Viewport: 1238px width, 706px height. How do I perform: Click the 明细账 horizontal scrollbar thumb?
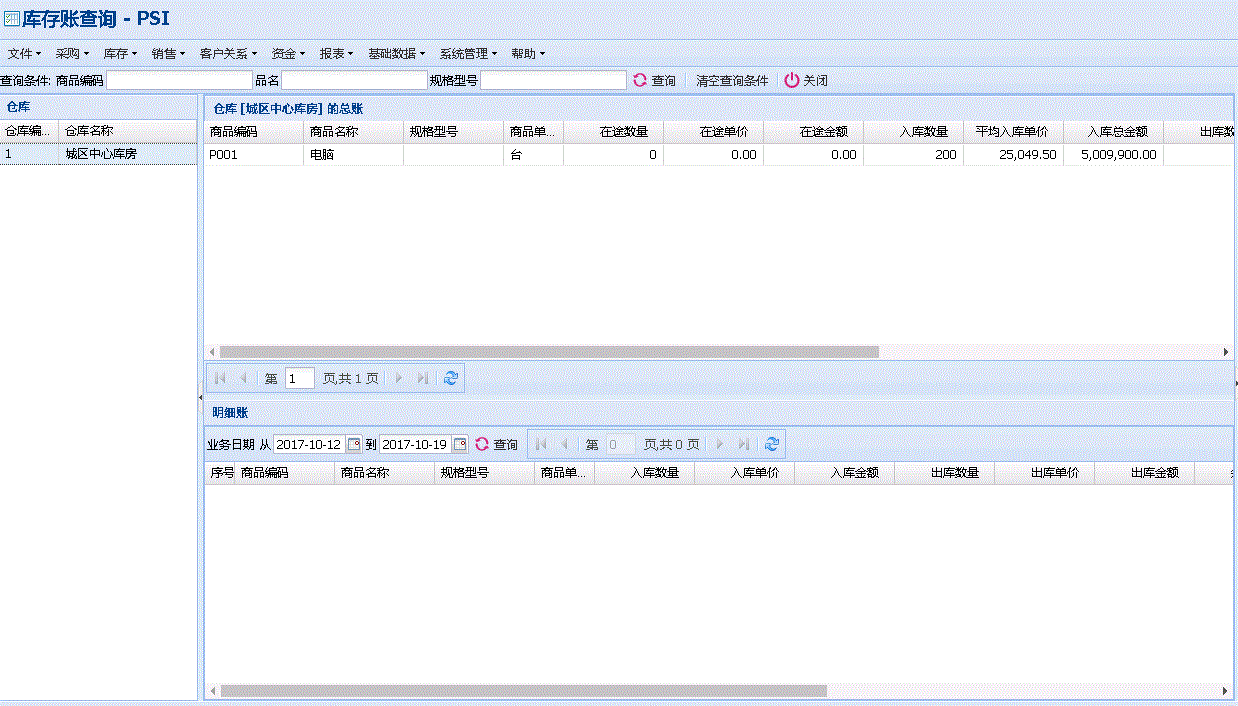[523, 691]
